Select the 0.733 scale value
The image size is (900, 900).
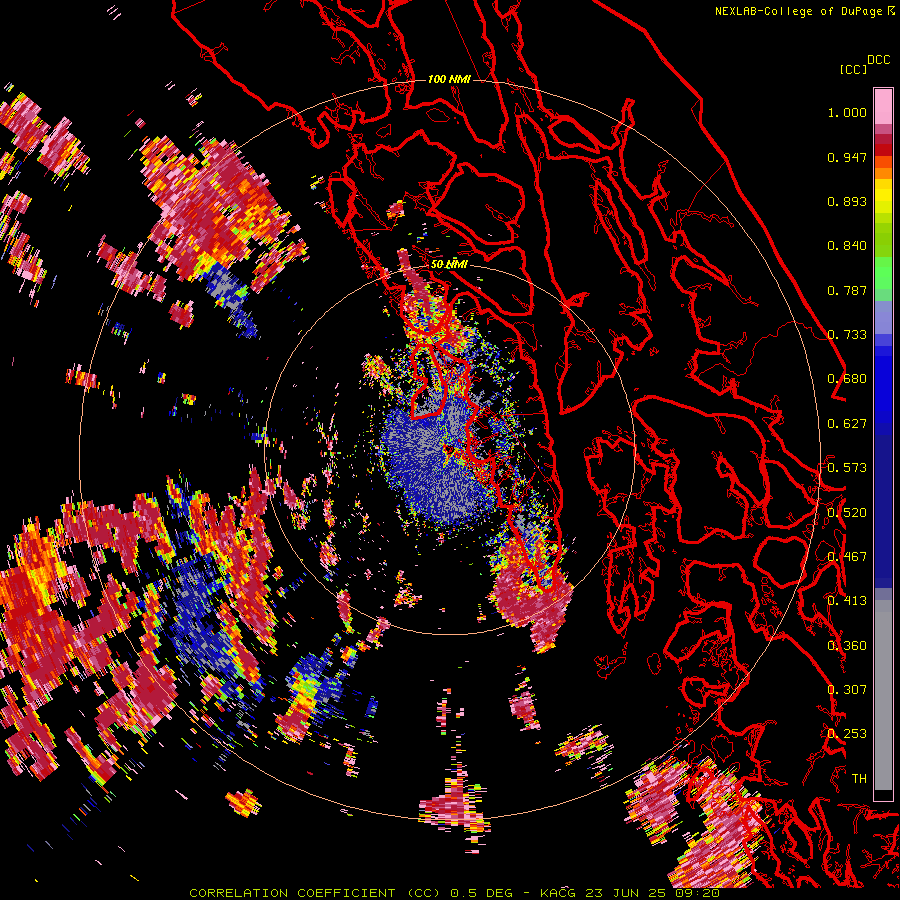point(847,335)
